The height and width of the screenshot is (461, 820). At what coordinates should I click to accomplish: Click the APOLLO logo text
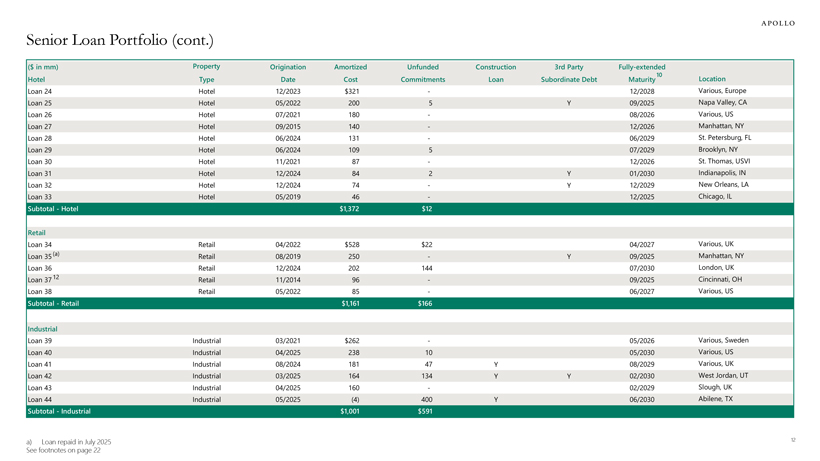coord(778,23)
